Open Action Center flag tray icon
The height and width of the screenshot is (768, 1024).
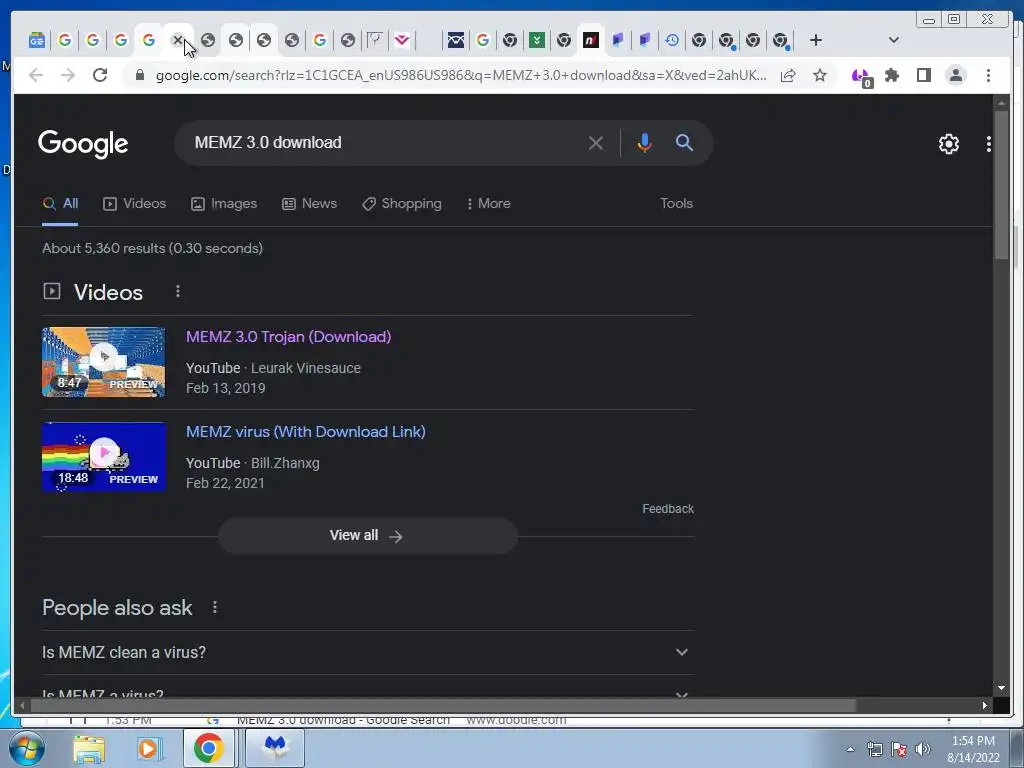899,749
